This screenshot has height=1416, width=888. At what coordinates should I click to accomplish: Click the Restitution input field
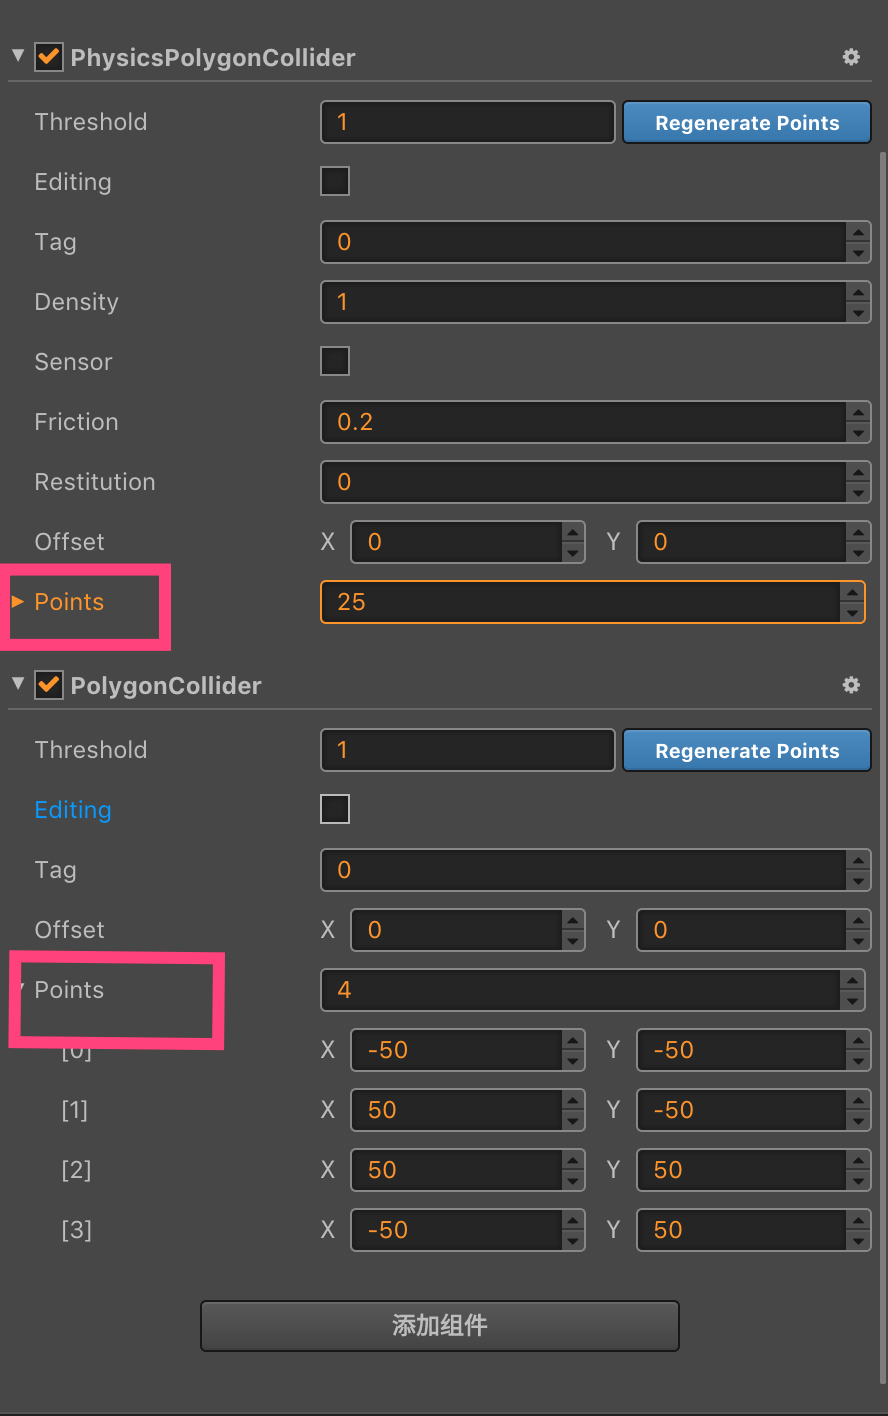(584, 482)
